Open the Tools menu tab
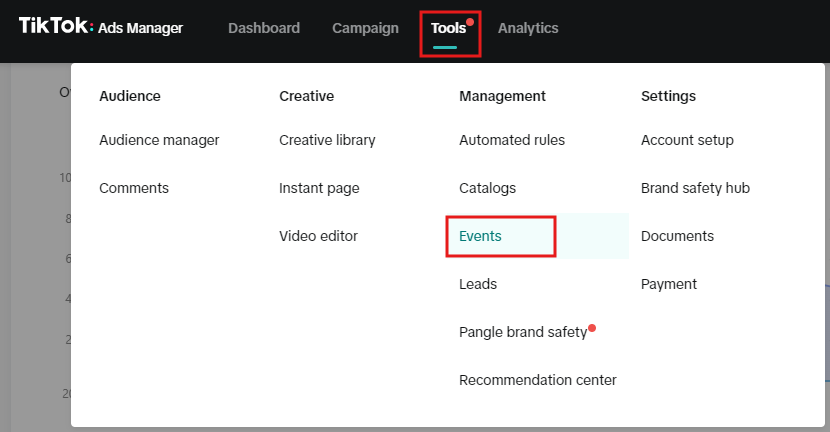This screenshot has height=432, width=830. coord(448,28)
